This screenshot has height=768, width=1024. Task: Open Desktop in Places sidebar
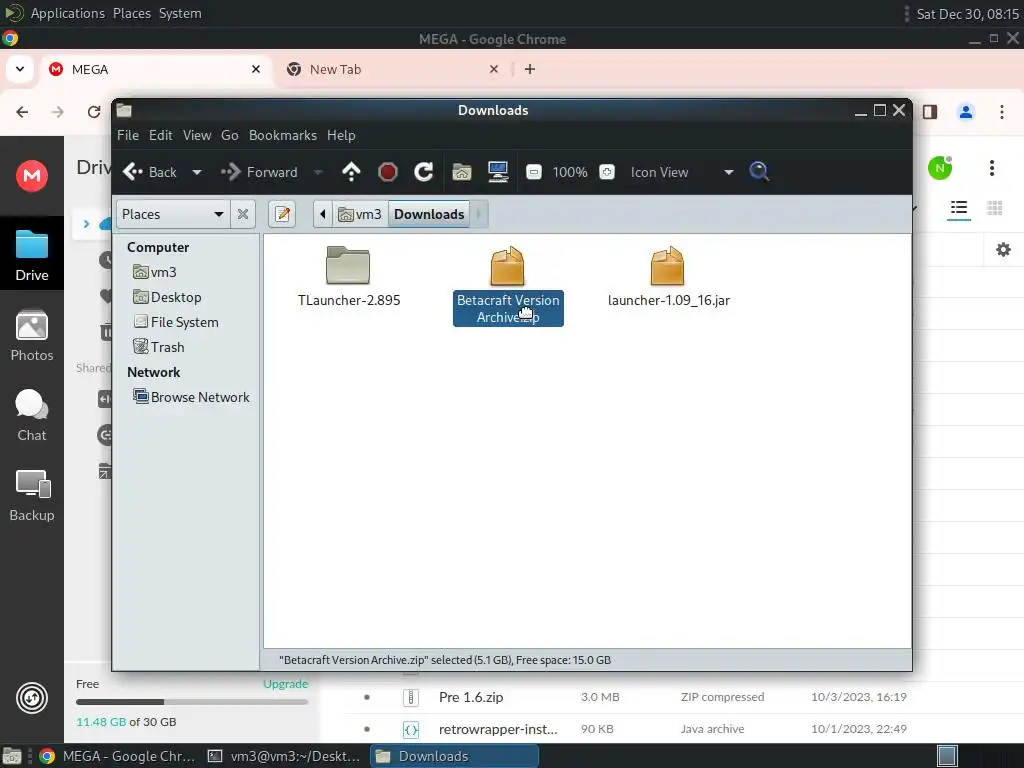click(167, 297)
